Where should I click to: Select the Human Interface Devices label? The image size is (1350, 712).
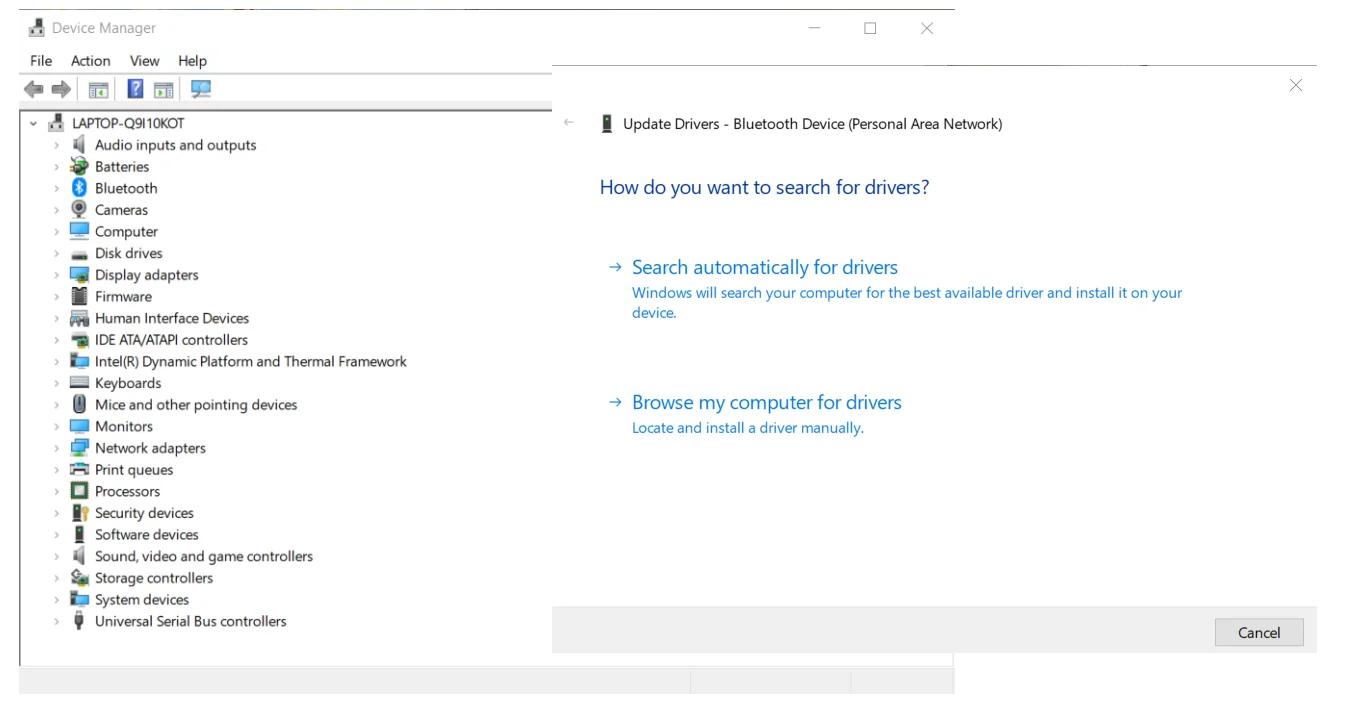point(172,319)
